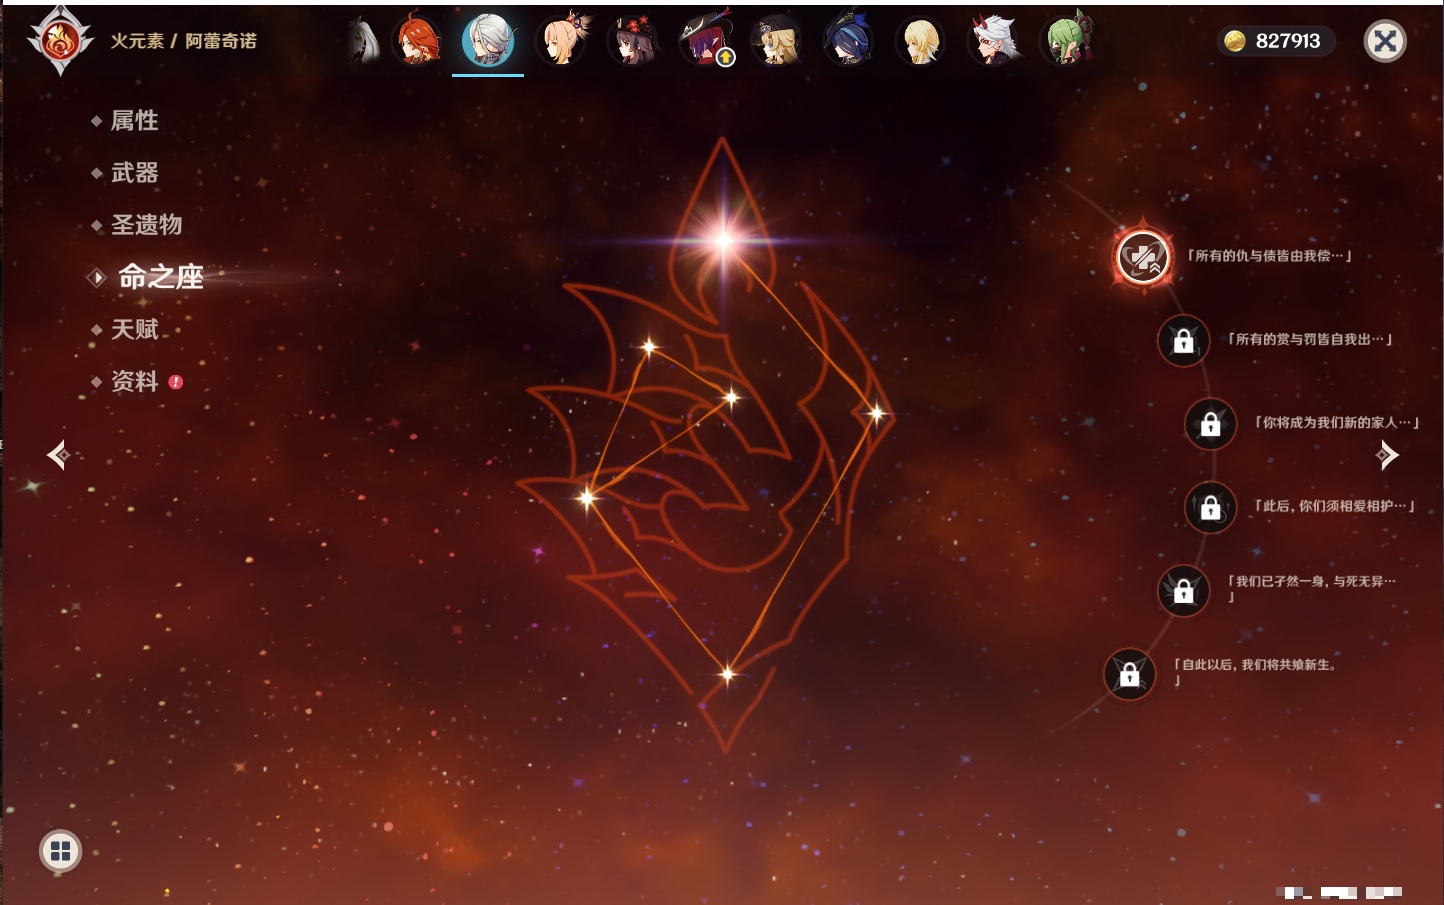
Task: Go to the previous character with left arrow
Action: 58,455
